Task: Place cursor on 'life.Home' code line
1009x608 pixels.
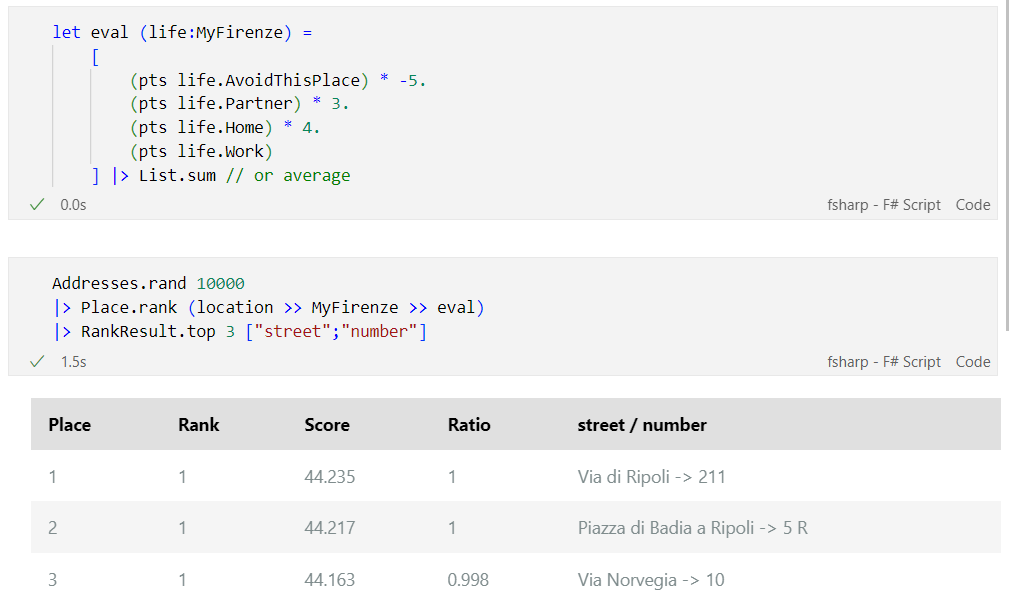Action: 225,127
